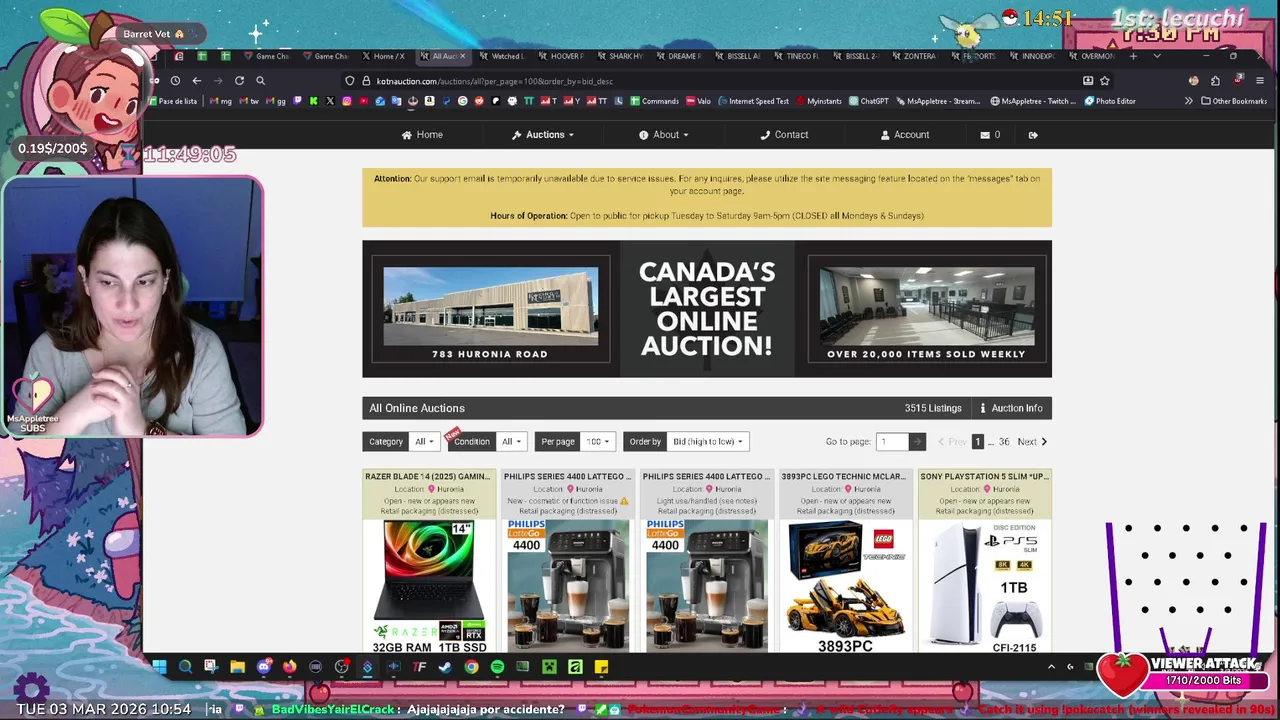Open Discord from taskbar

tap(264, 667)
